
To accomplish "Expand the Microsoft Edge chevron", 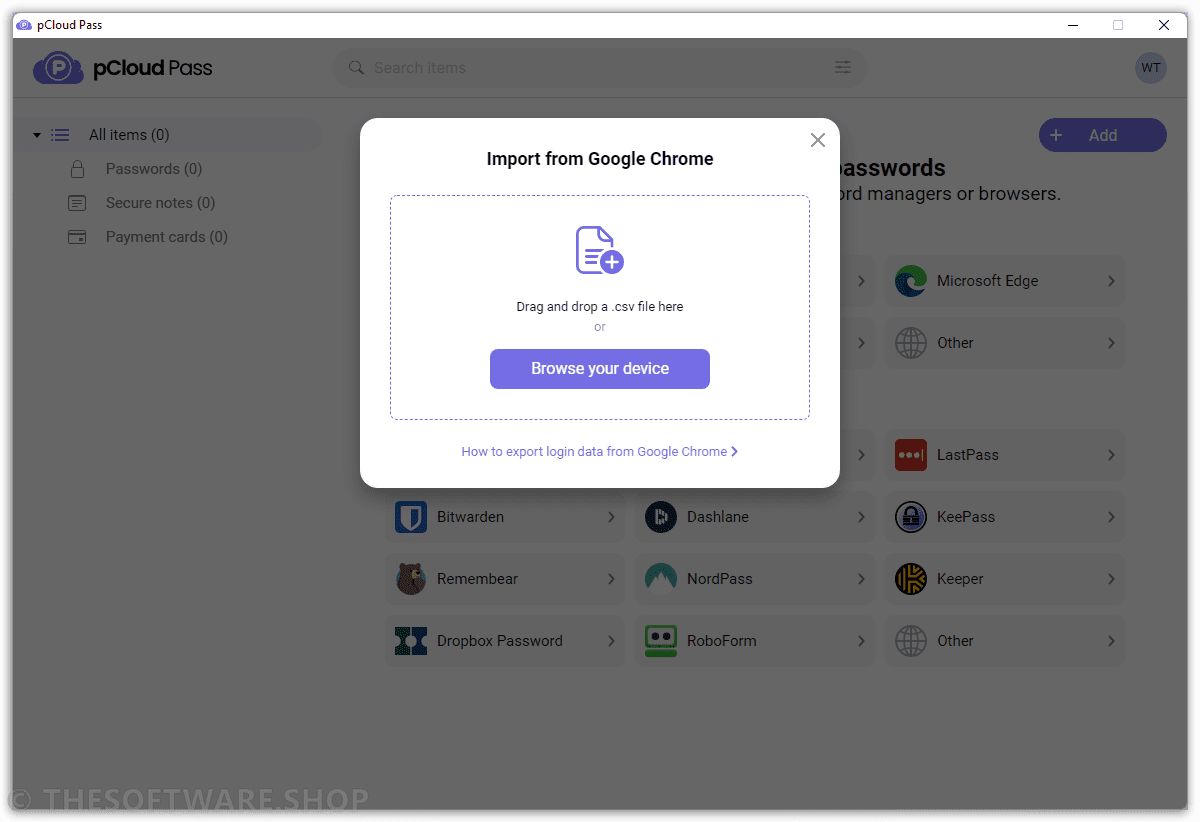I will click(1111, 281).
